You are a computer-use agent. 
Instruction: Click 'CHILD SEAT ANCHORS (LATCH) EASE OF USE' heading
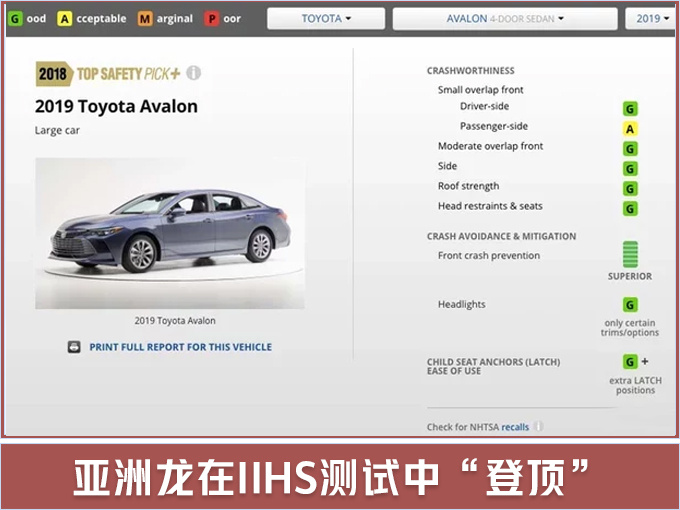coord(494,366)
